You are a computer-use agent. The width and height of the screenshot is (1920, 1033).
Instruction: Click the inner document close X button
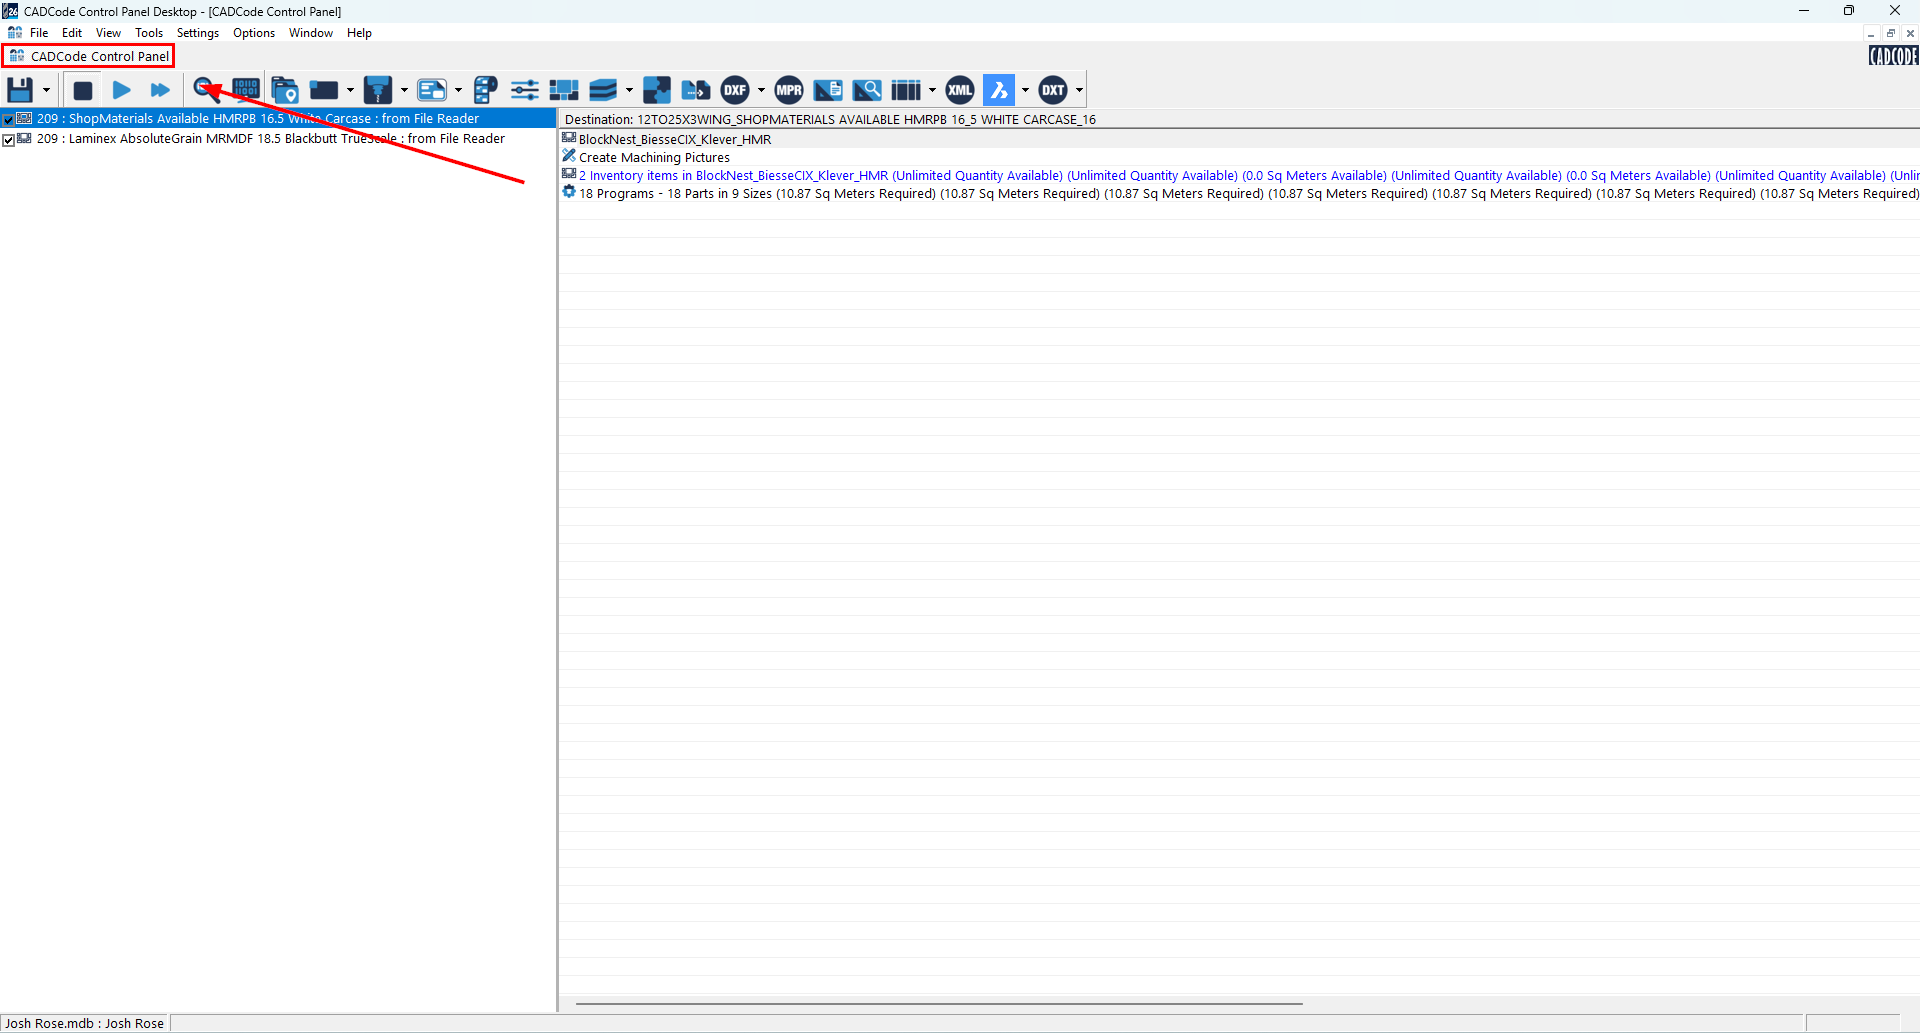[1910, 33]
